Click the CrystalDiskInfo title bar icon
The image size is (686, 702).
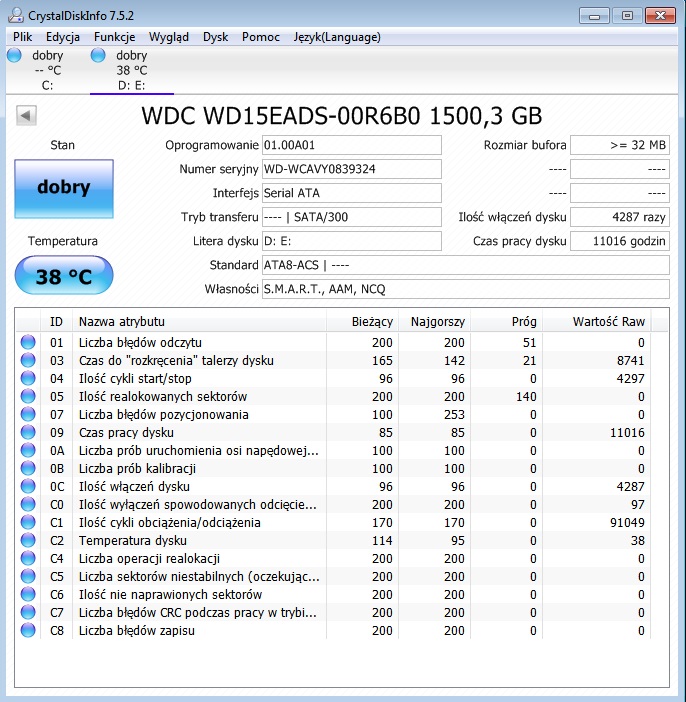pyautogui.click(x=16, y=15)
